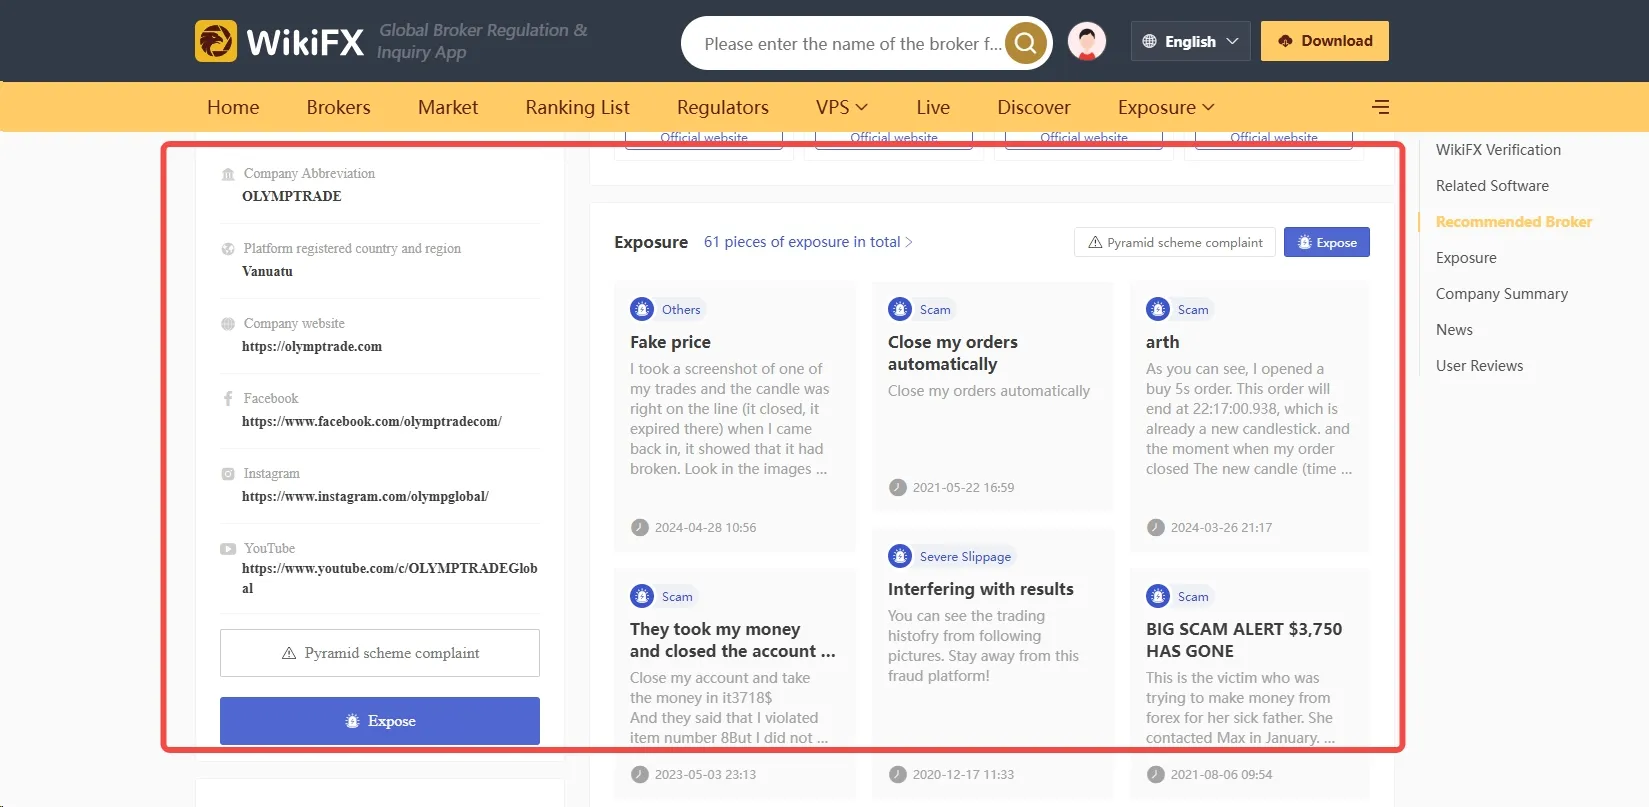Click the small Expose button in Exposure header
The width and height of the screenshot is (1649, 807).
[1327, 242]
